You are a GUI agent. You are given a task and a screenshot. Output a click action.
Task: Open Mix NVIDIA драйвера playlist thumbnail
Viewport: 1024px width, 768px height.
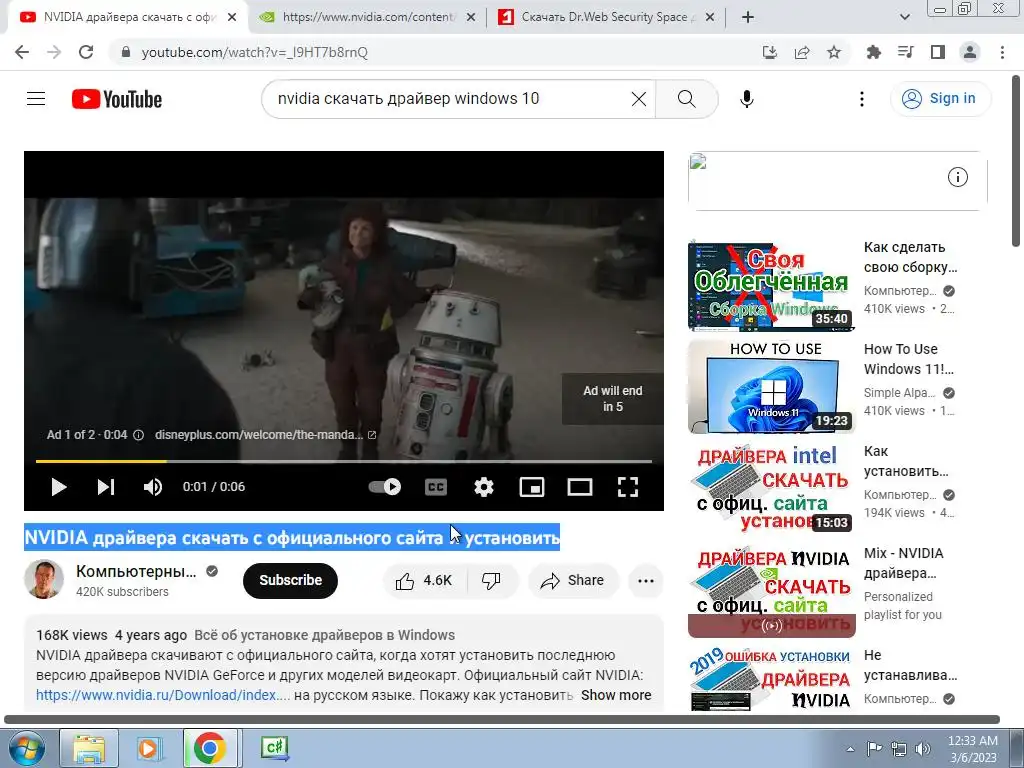(771, 591)
